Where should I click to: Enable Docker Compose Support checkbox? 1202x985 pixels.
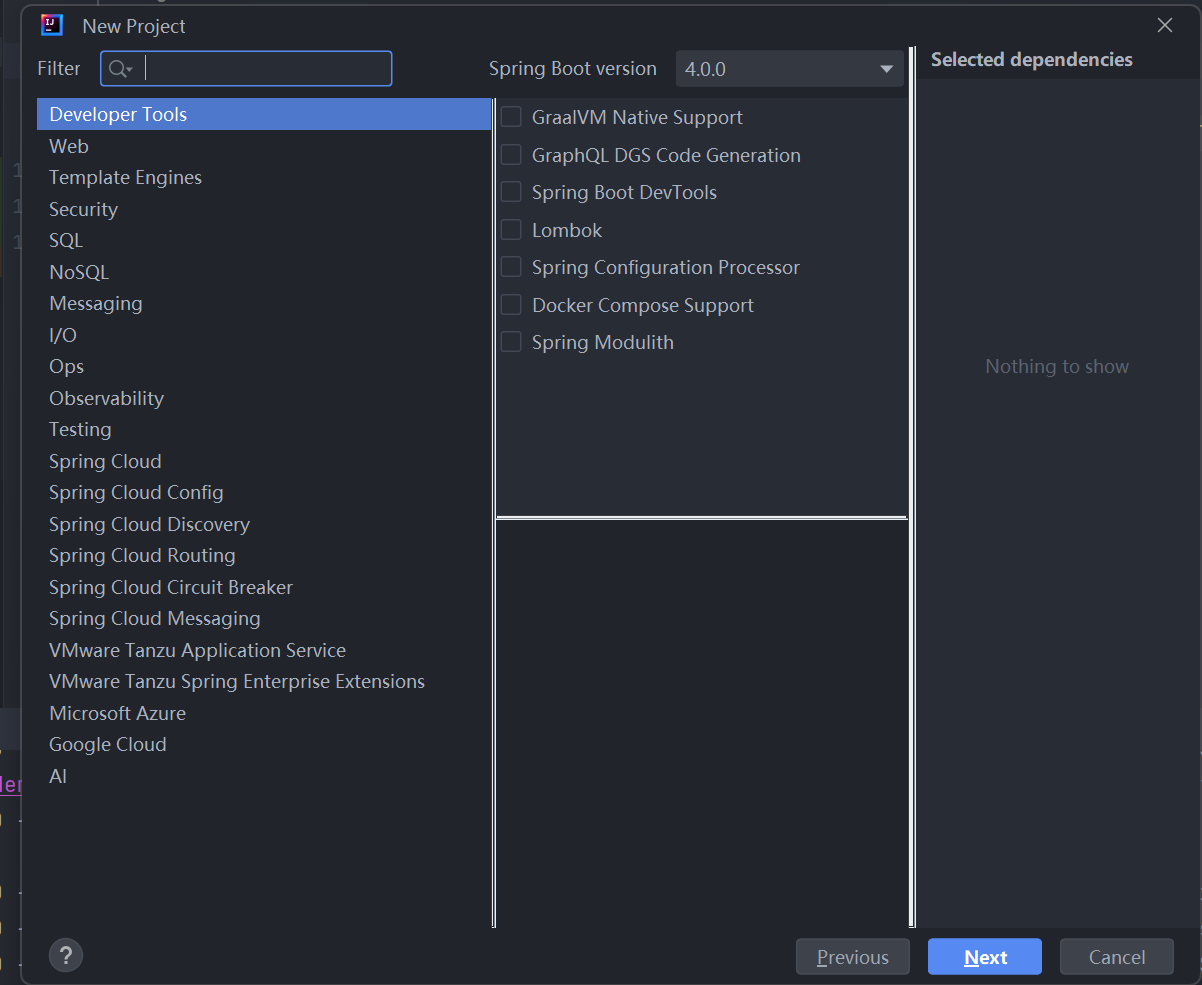[x=511, y=305]
